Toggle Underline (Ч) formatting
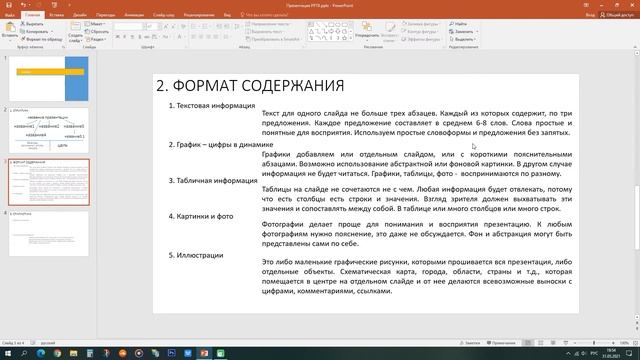 pyautogui.click(x=132, y=37)
